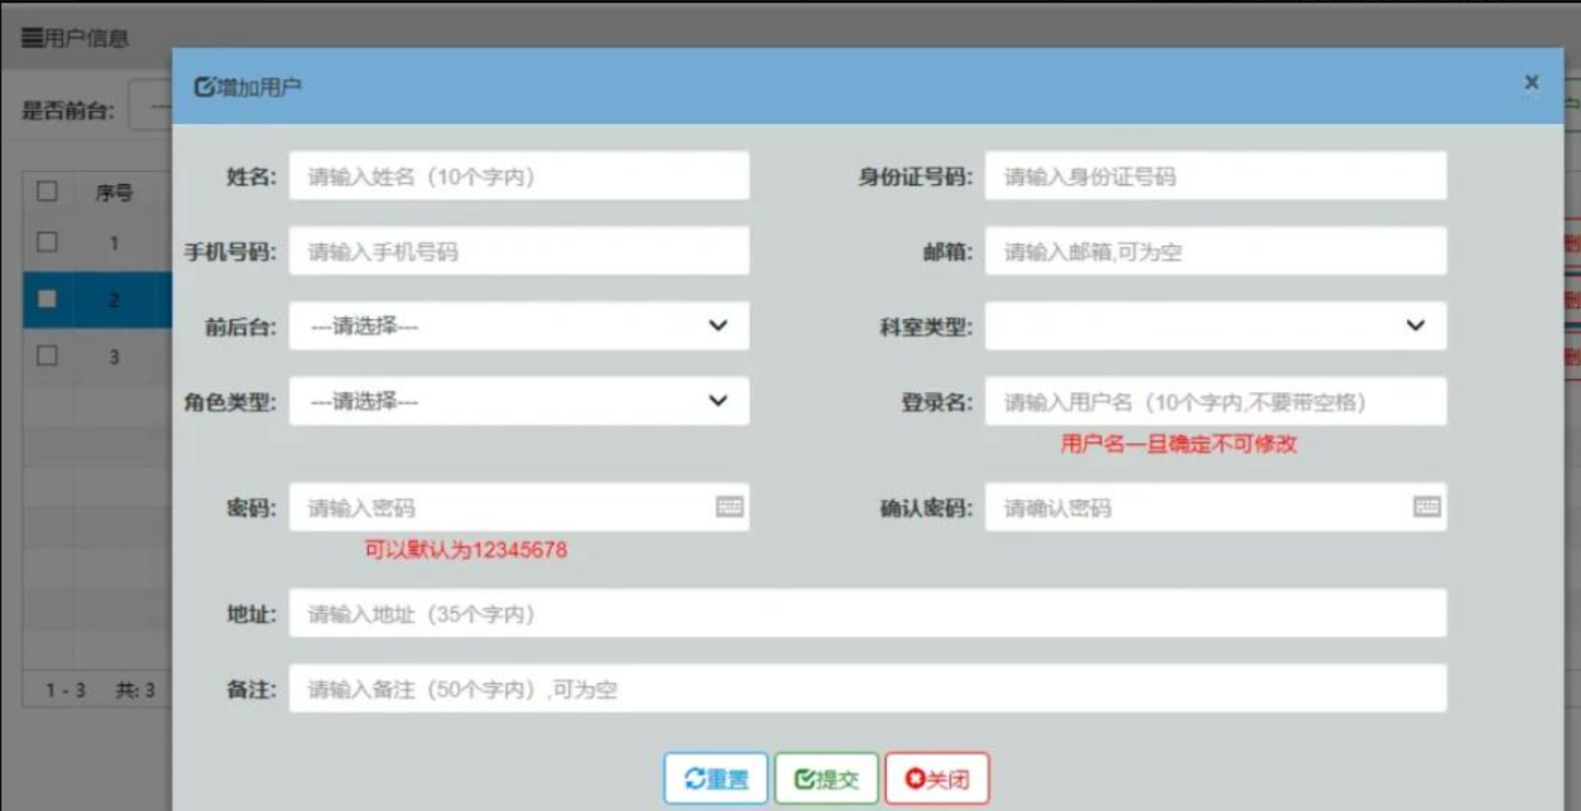Viewport: 1581px width, 811px height.
Task: Click keyboard icon in 密码 field
Action: (x=729, y=507)
